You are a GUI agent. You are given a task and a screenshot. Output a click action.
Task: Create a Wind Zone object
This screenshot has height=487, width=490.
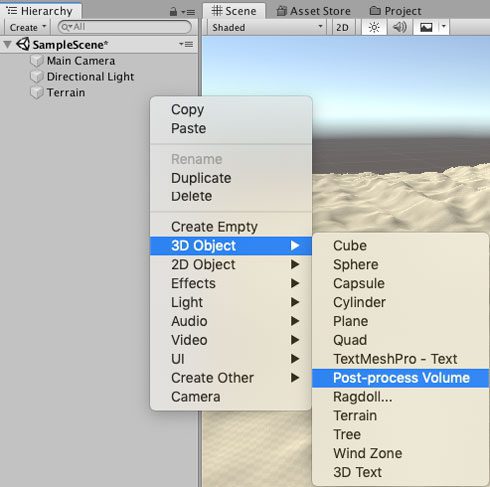coord(400,453)
